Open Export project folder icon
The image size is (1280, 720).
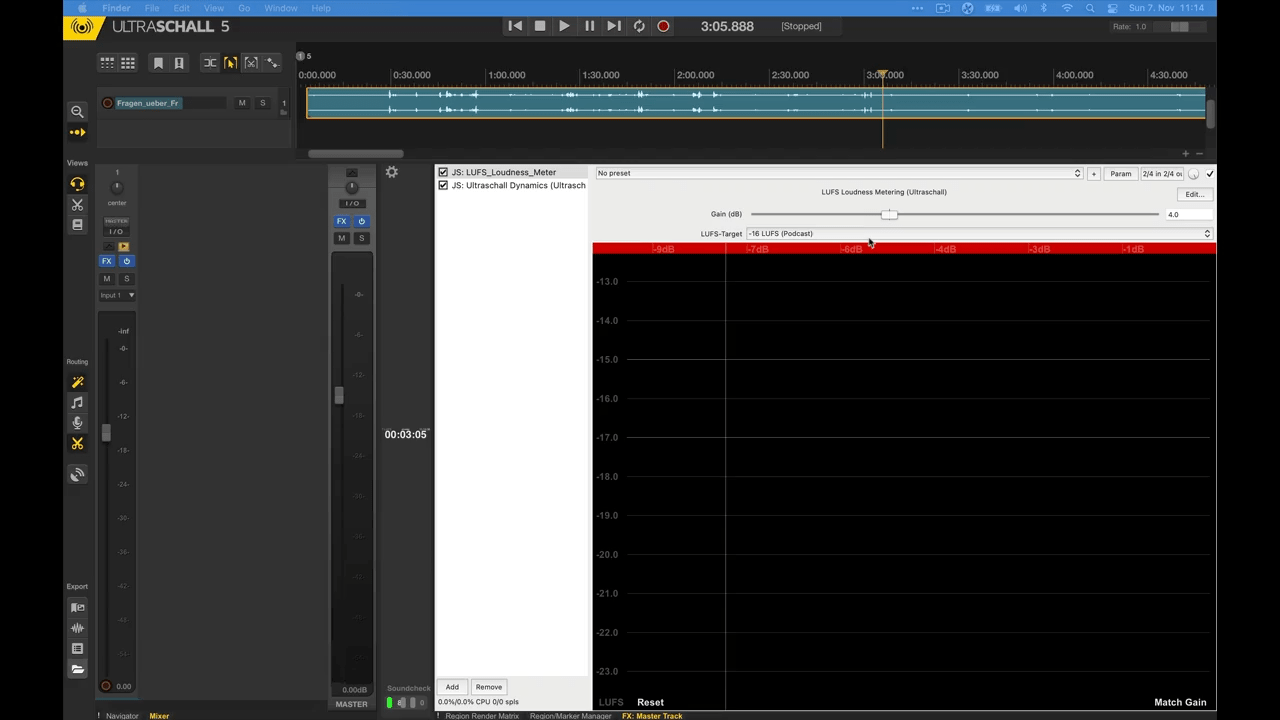point(77,669)
